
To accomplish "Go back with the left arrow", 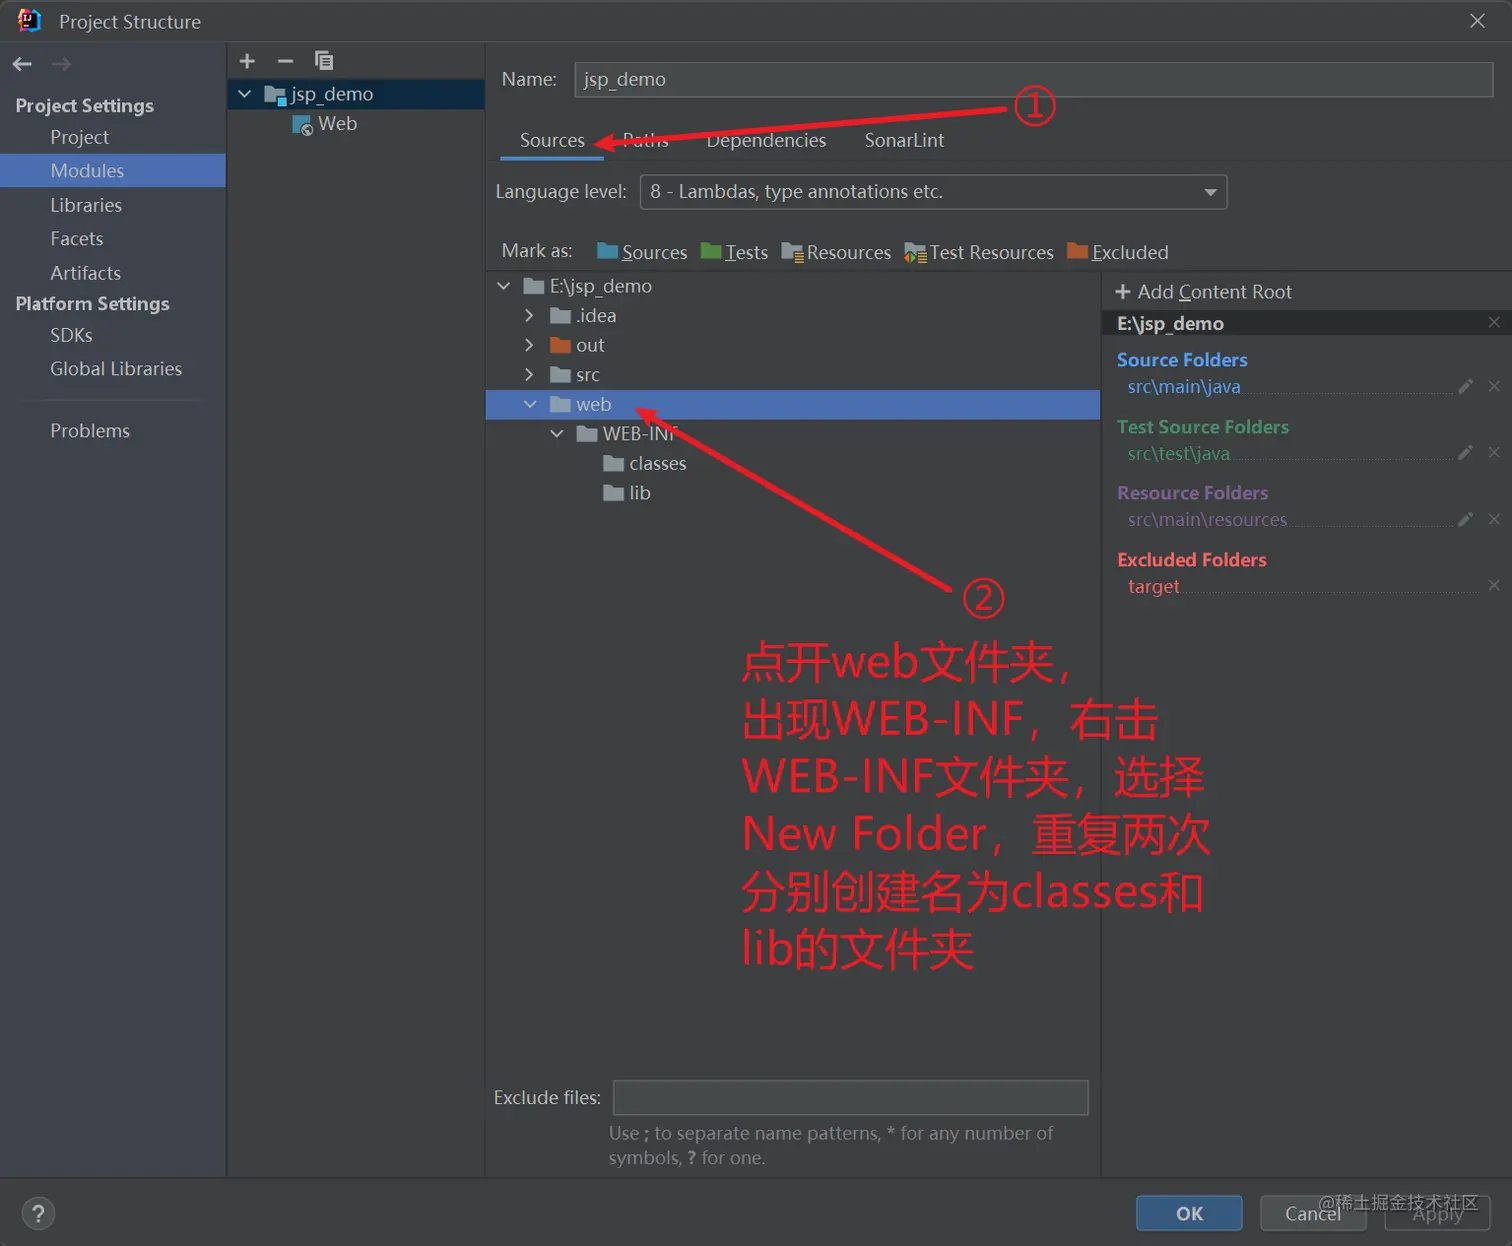I will coord(22,64).
